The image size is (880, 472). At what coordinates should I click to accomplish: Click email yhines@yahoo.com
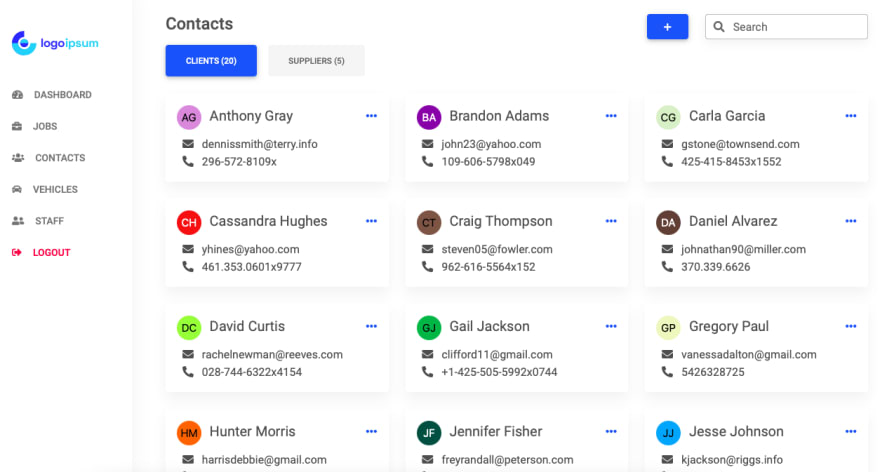pyautogui.click(x=250, y=249)
